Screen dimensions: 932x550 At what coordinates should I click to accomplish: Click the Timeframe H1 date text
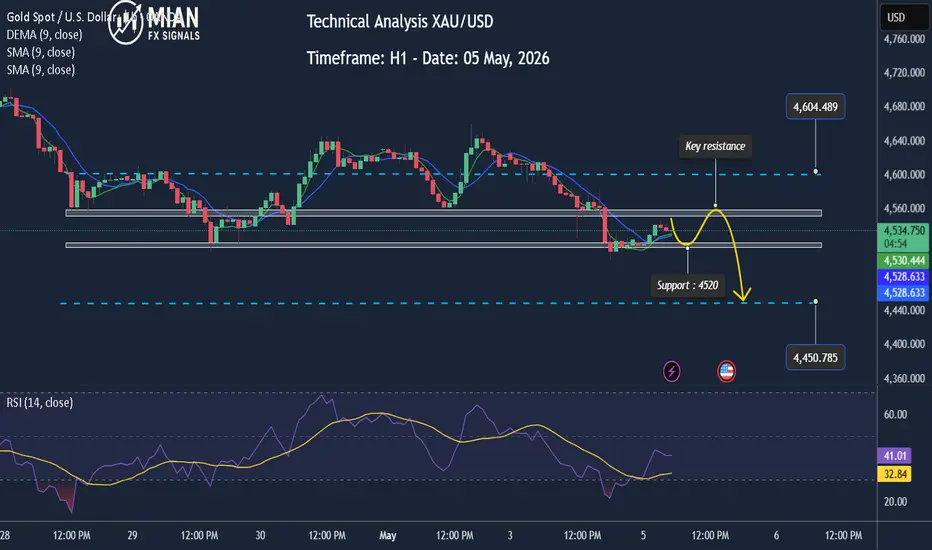pos(428,58)
